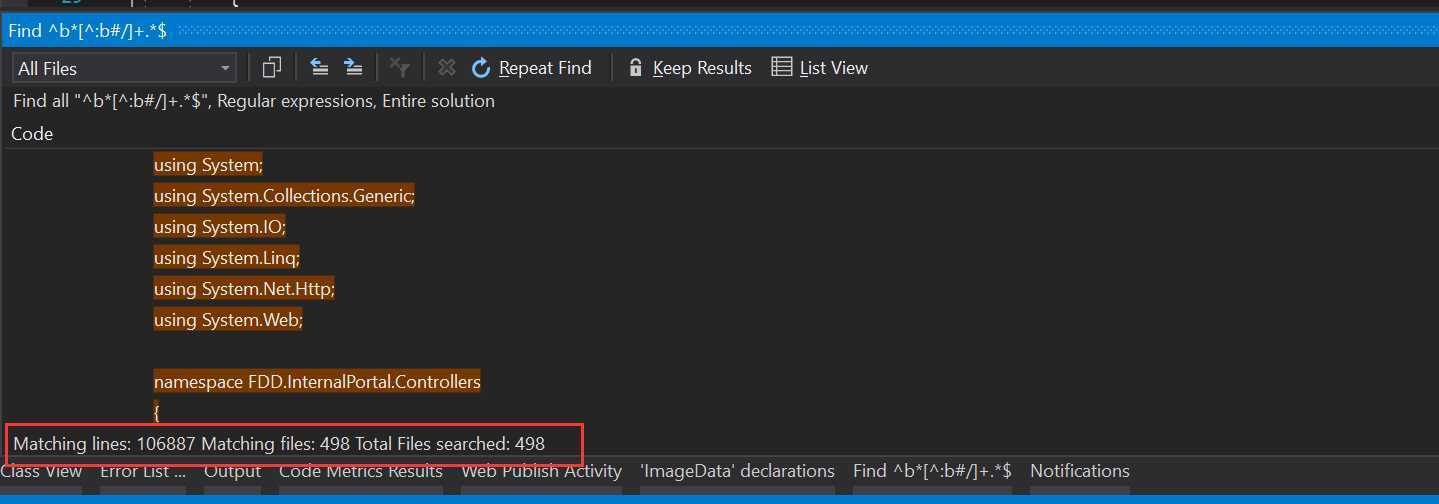This screenshot has height=504, width=1439.
Task: Select the namespace FDD.InternalPortal.Controllers result
Action: click(317, 382)
